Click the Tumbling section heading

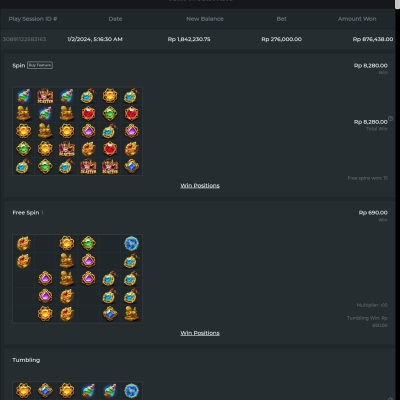[26, 360]
